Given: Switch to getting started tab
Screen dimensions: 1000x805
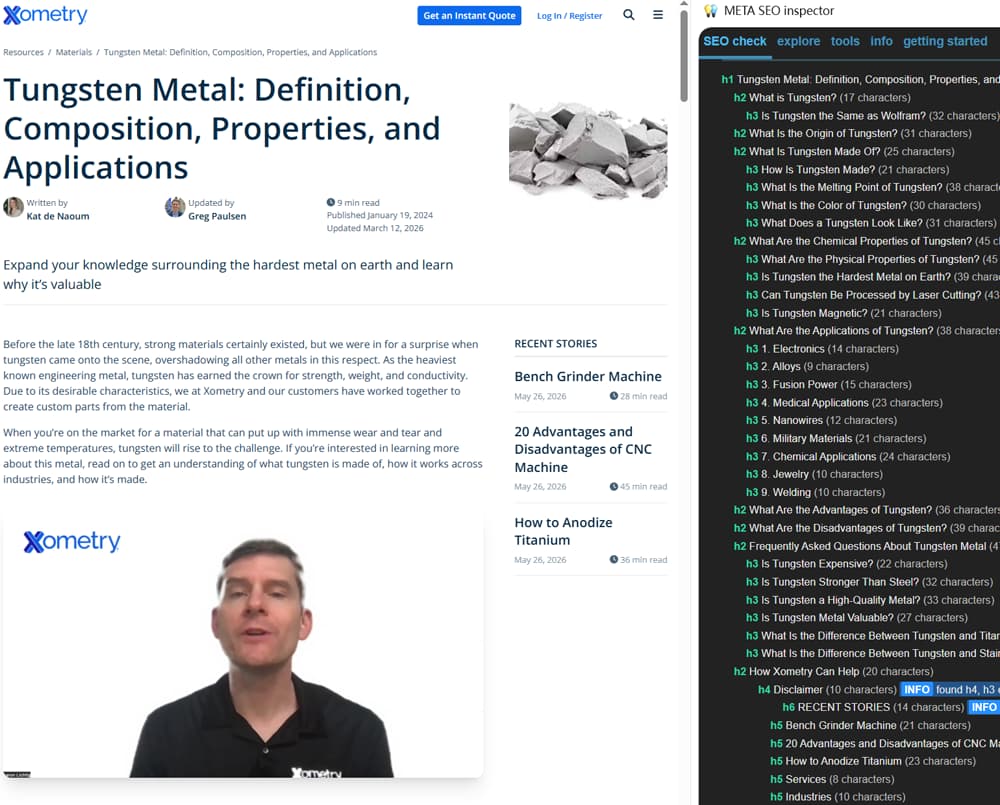Looking at the screenshot, I should [x=945, y=41].
